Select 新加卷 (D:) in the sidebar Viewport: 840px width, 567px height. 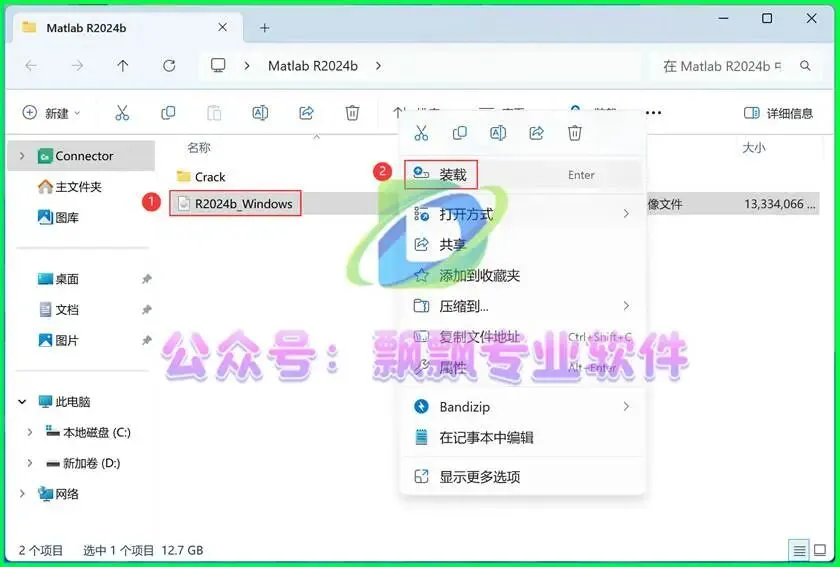click(x=83, y=463)
